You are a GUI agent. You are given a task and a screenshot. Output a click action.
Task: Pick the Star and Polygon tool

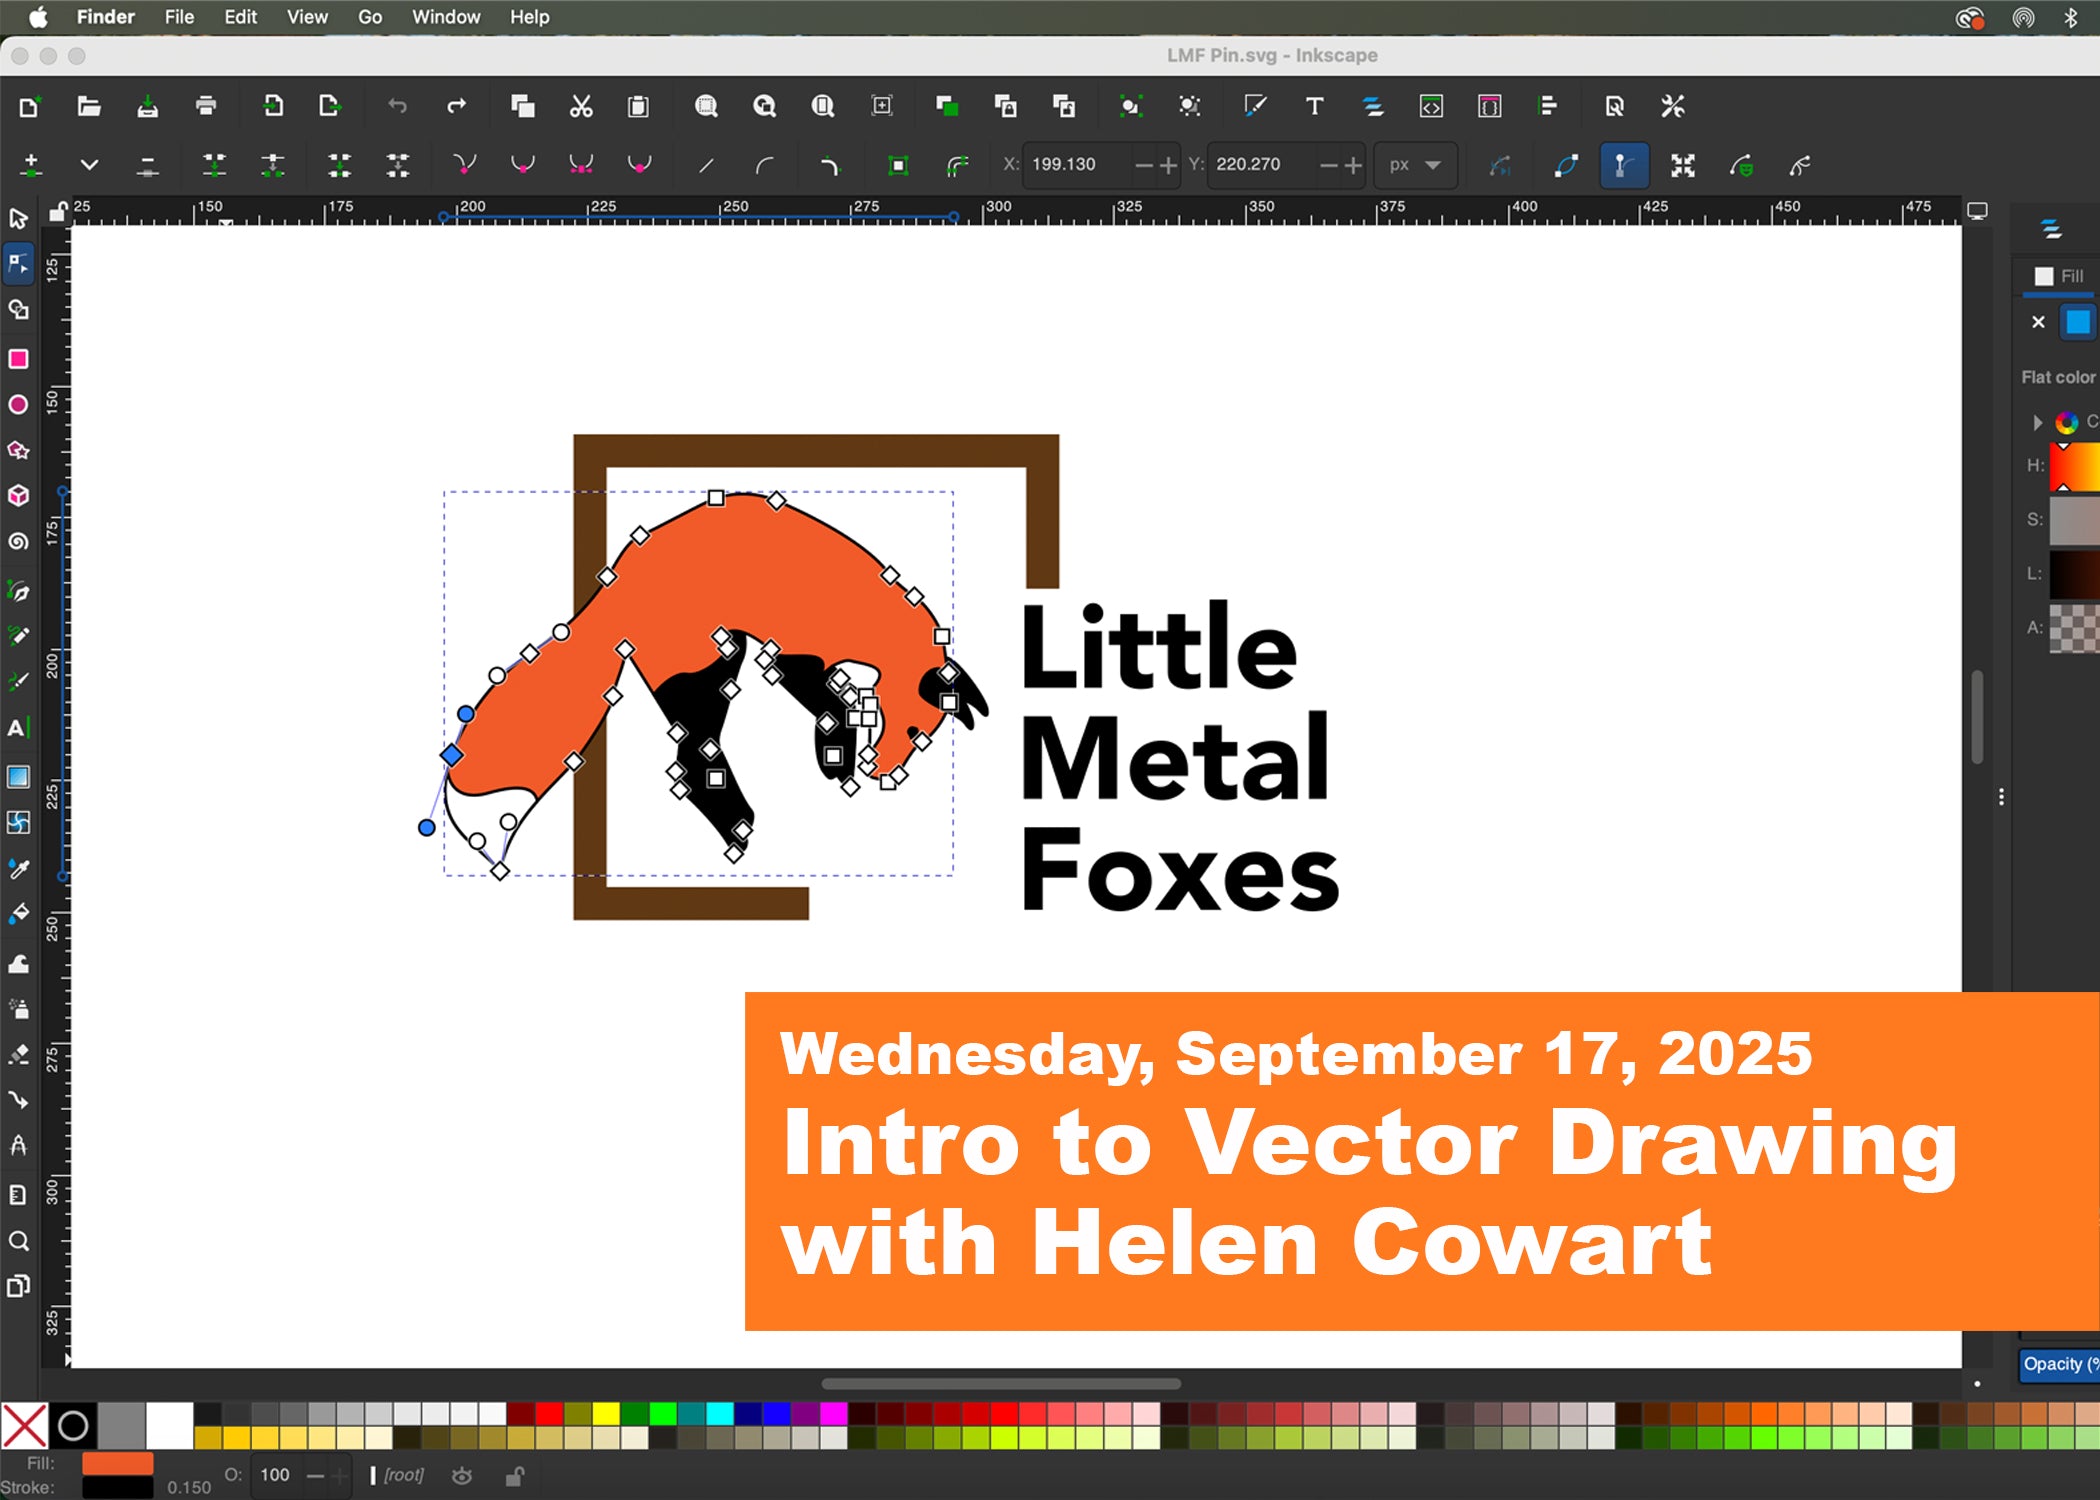pos(18,450)
